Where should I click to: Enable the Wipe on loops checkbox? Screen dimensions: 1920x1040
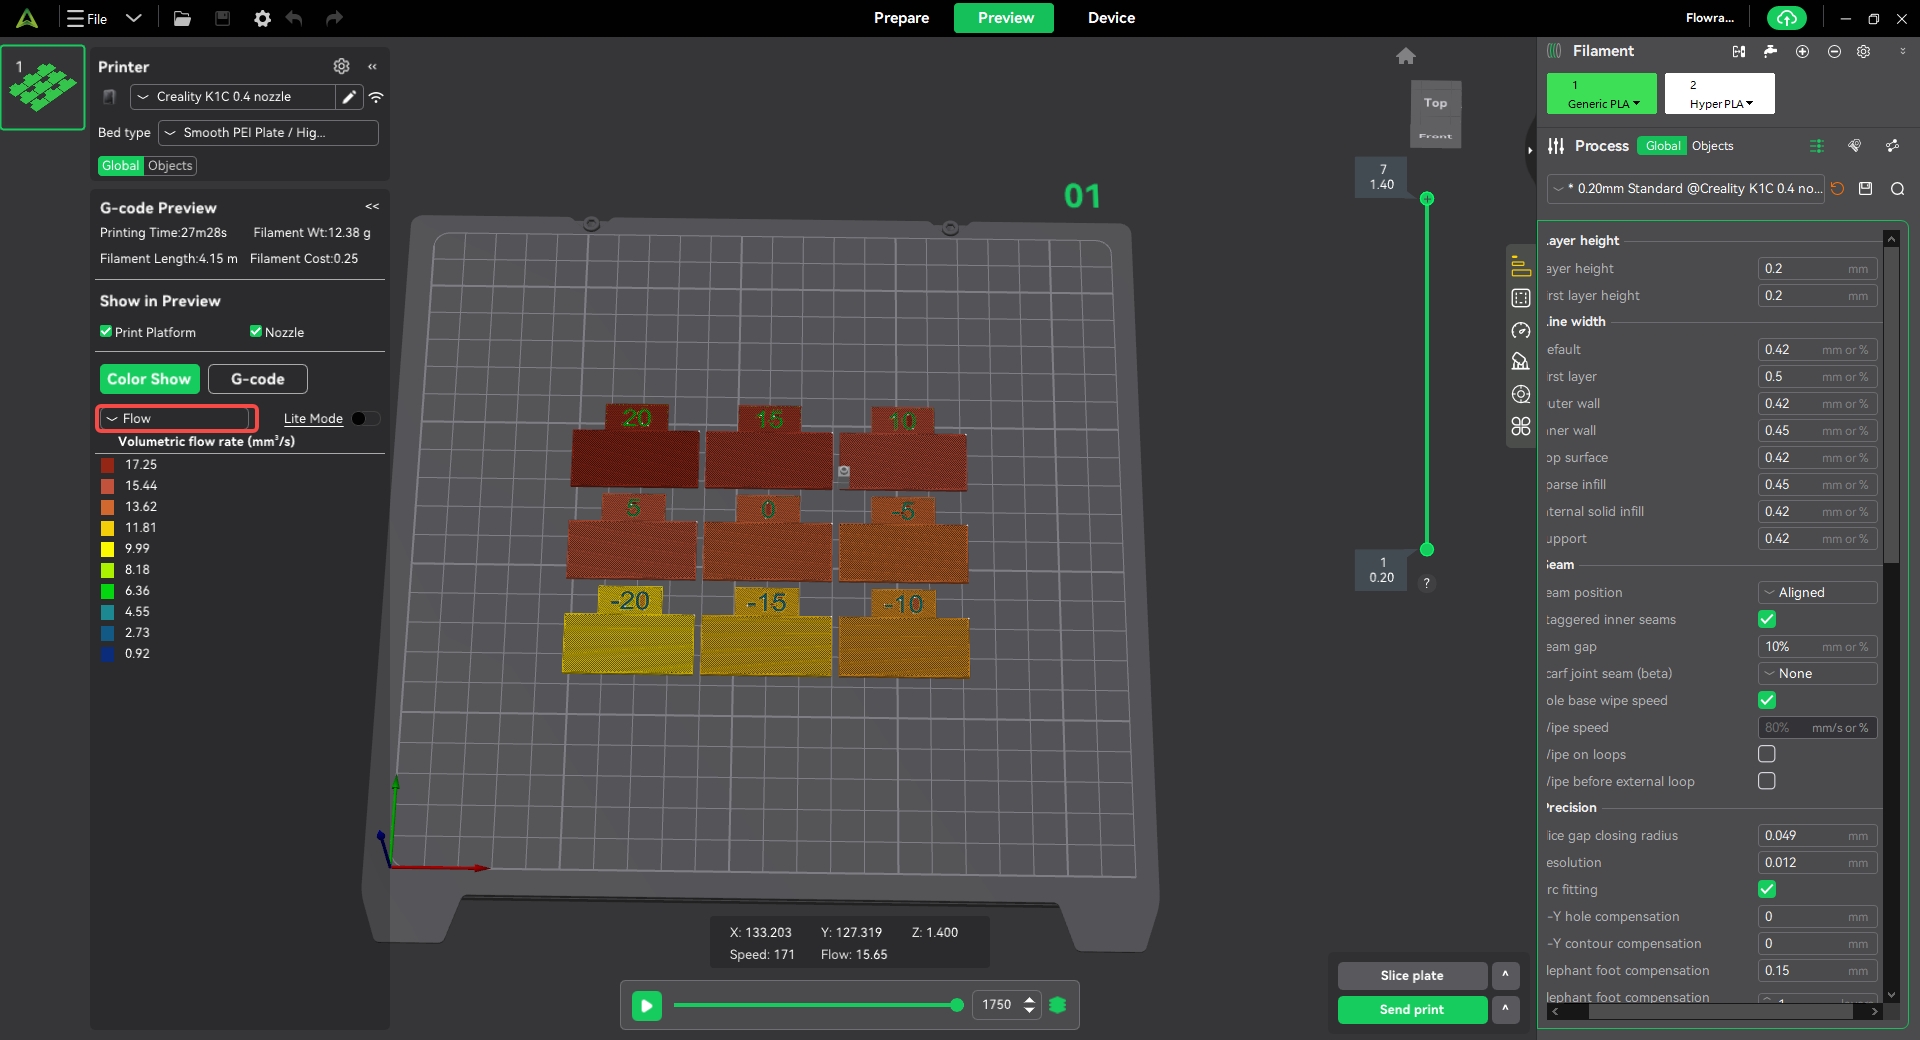(1767, 754)
